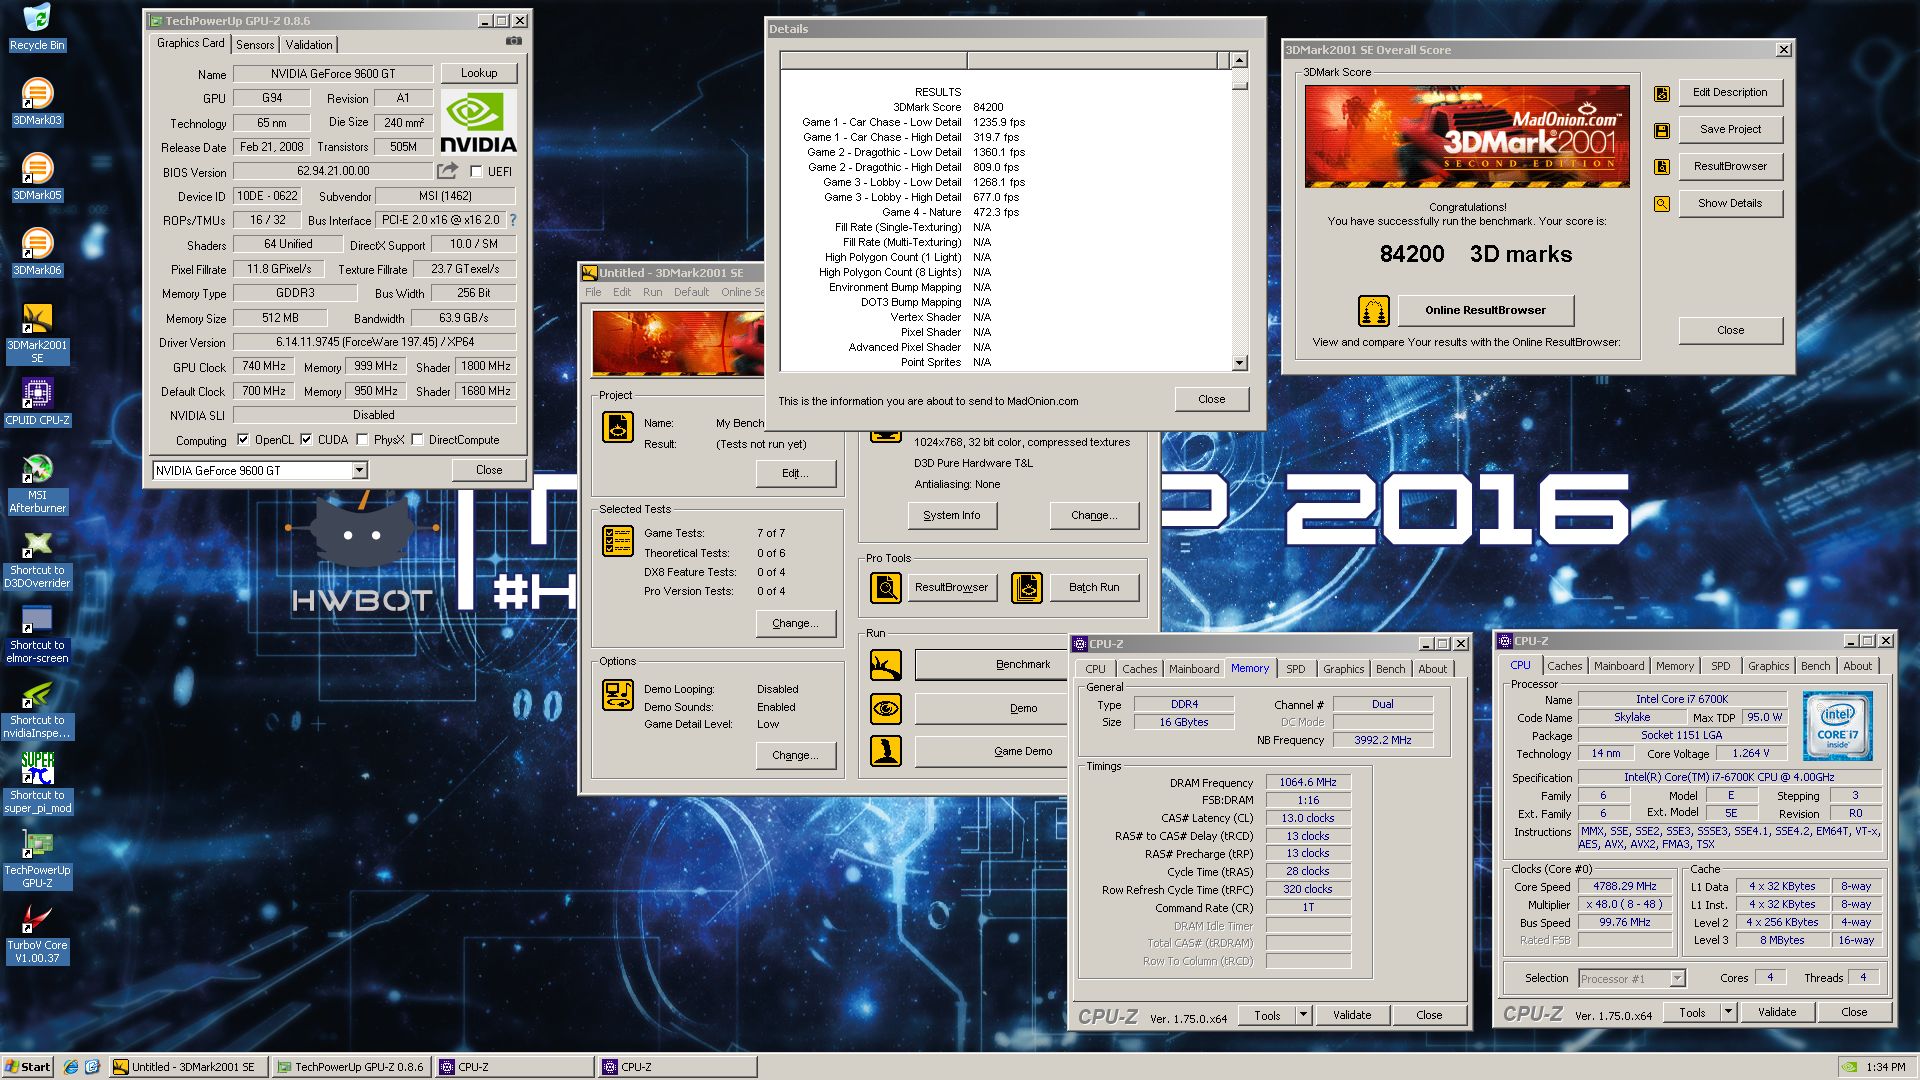Viewport: 1920px width, 1080px height.
Task: Click Lookup button in GPU-Z
Action: click(479, 73)
